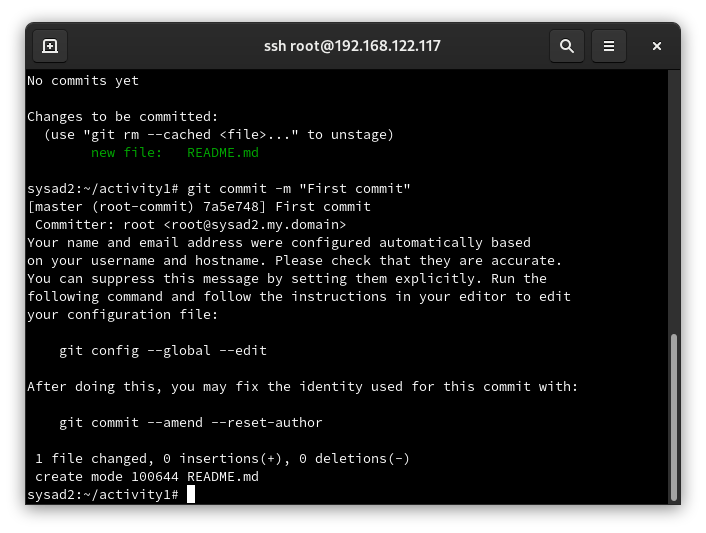The image size is (706, 533).
Task: Open a new terminal tab
Action: (x=50, y=46)
